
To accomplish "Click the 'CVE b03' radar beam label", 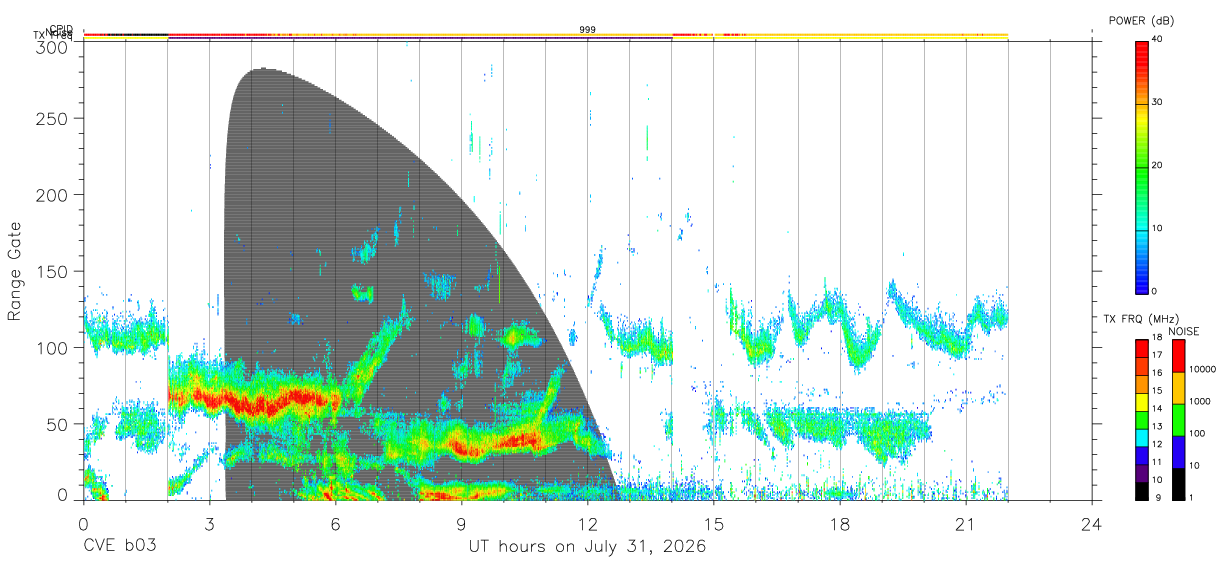I will [119, 547].
